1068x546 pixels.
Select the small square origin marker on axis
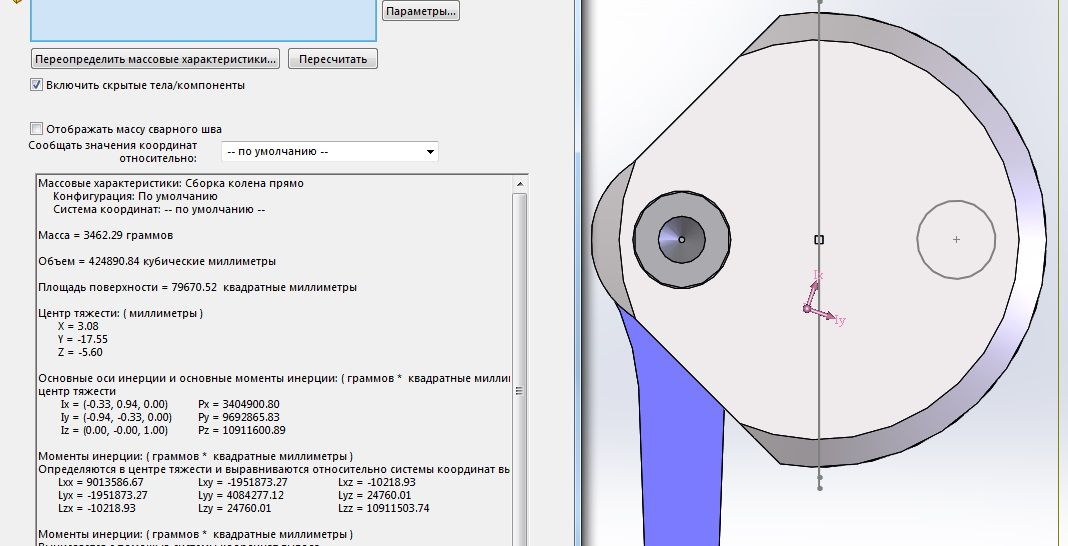pyautogui.click(x=819, y=239)
